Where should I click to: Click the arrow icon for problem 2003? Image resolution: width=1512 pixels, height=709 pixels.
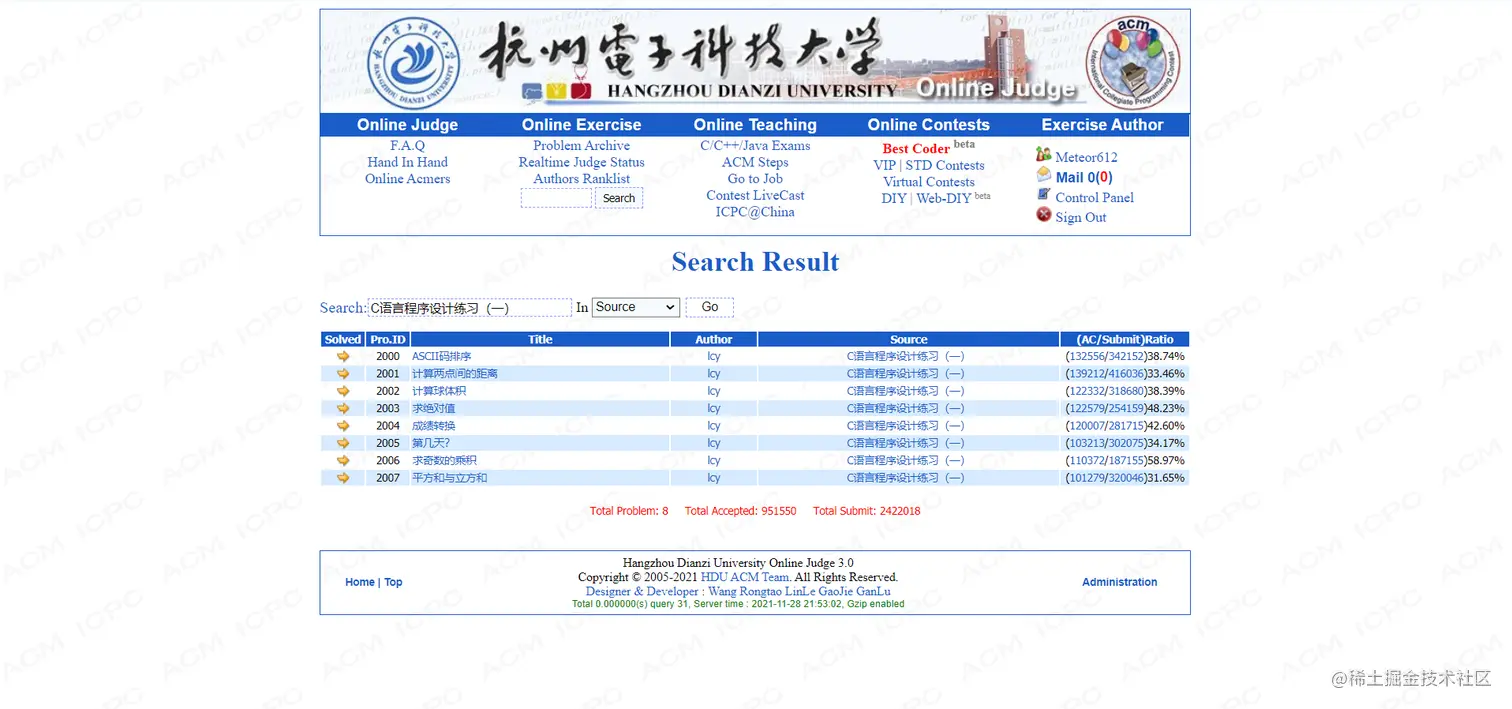pos(343,408)
